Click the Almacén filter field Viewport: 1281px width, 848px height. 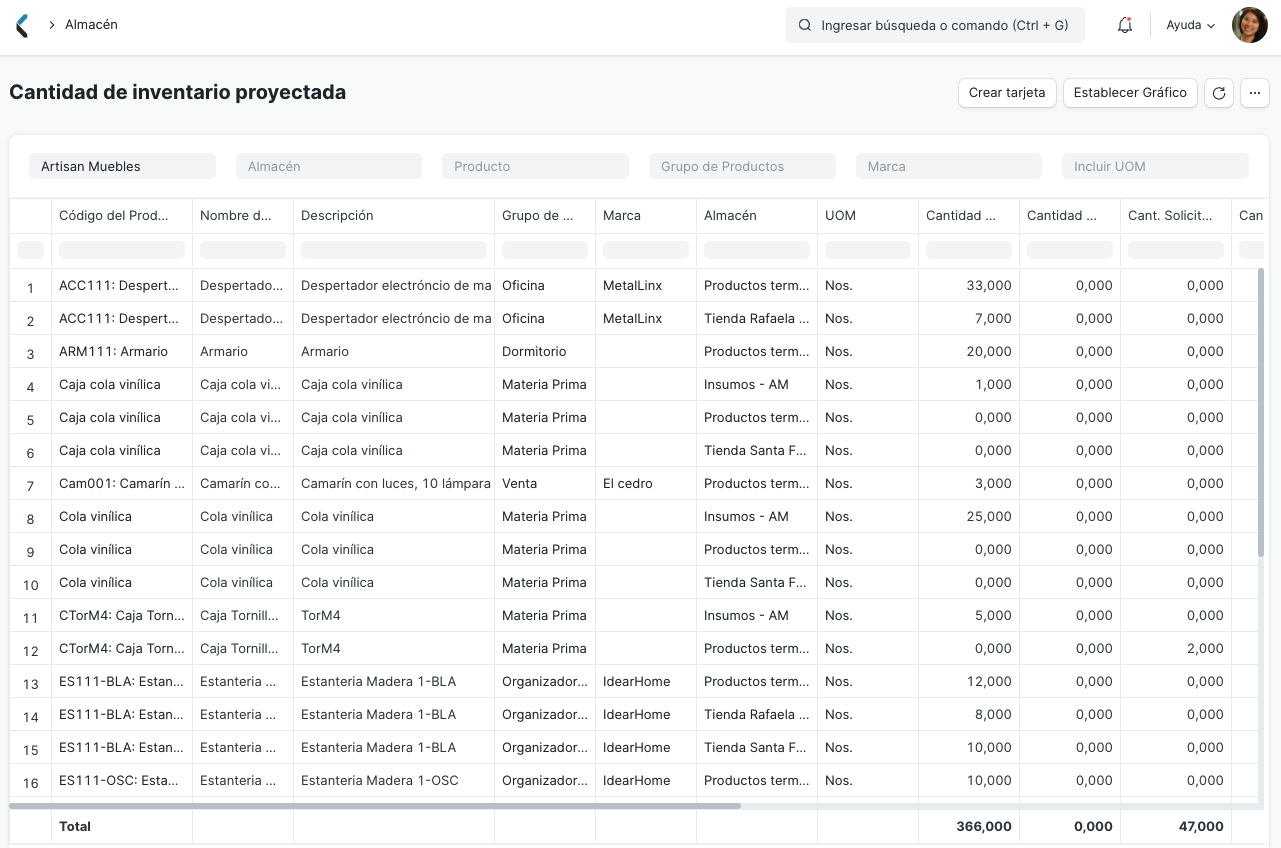click(329, 166)
